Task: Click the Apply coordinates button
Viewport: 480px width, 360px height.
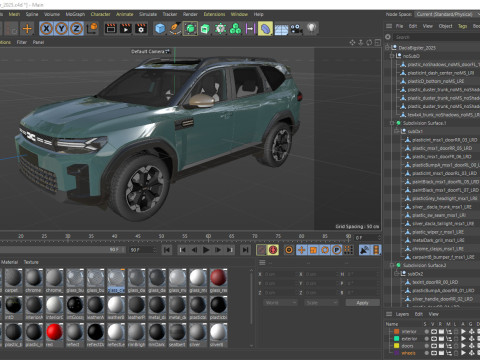Action: click(362, 303)
